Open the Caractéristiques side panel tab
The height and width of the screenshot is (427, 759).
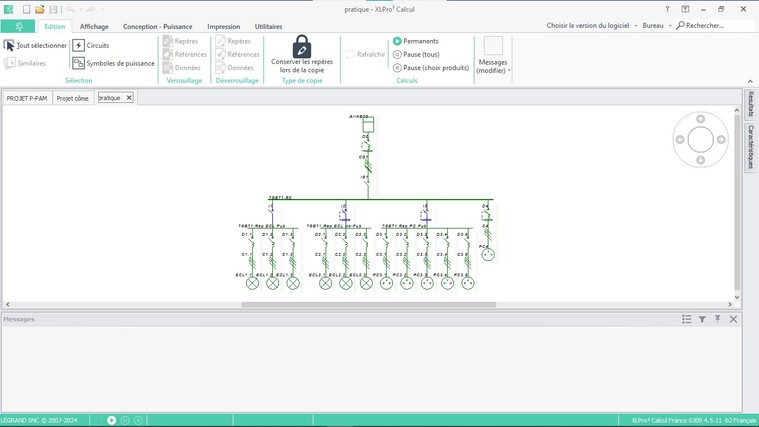[x=750, y=147]
